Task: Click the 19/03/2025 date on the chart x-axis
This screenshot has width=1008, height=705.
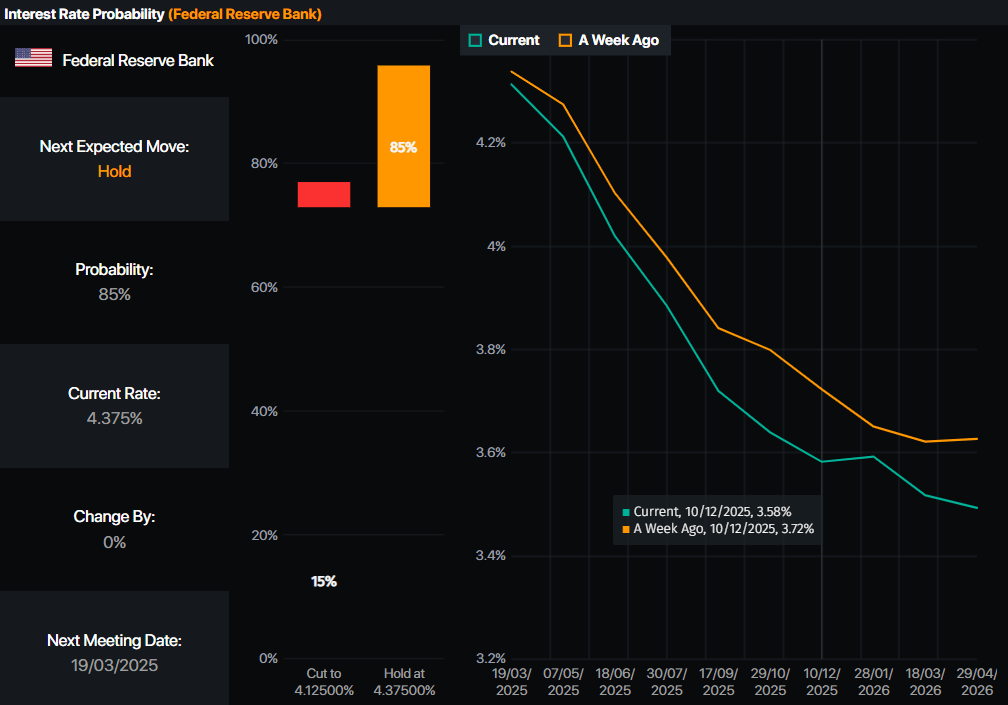Action: click(x=511, y=683)
